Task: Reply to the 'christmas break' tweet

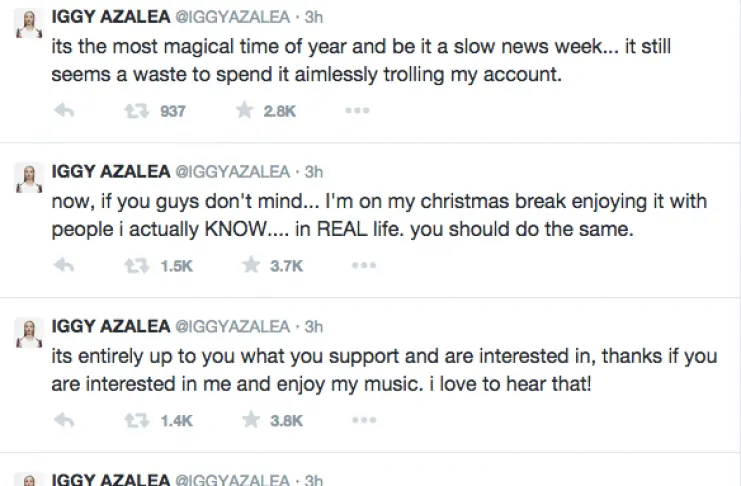Action: [x=64, y=266]
